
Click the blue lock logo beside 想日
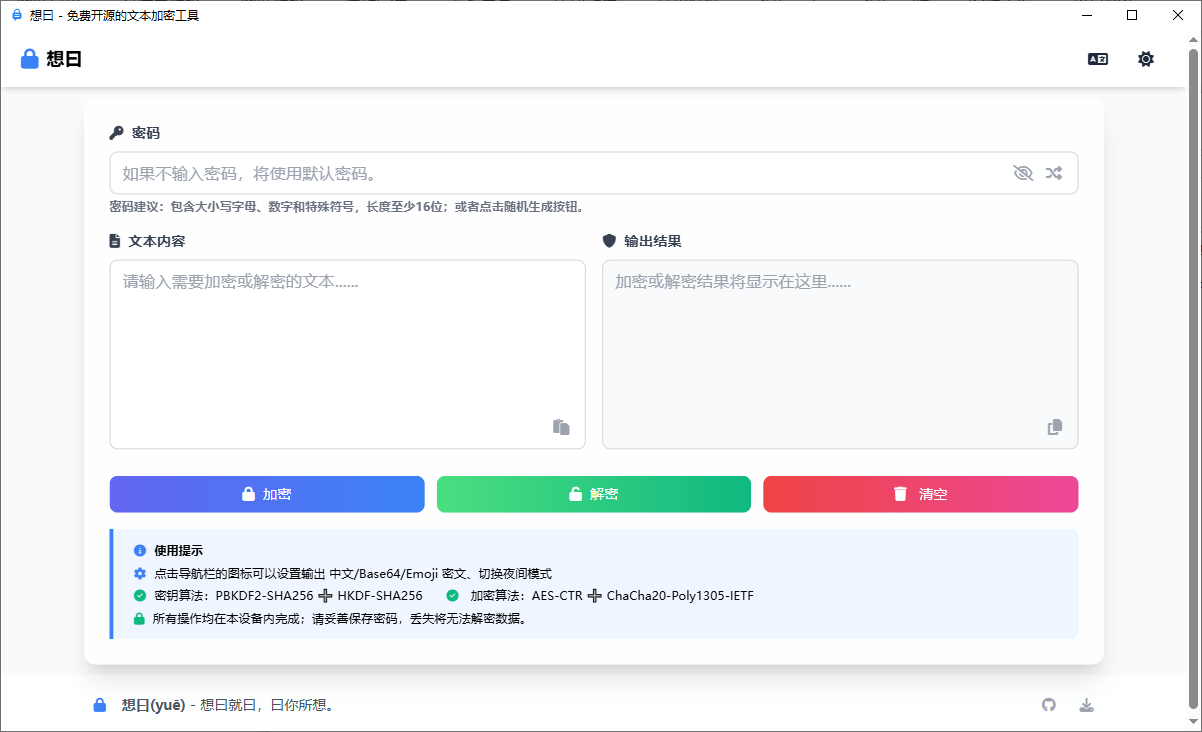coord(28,58)
